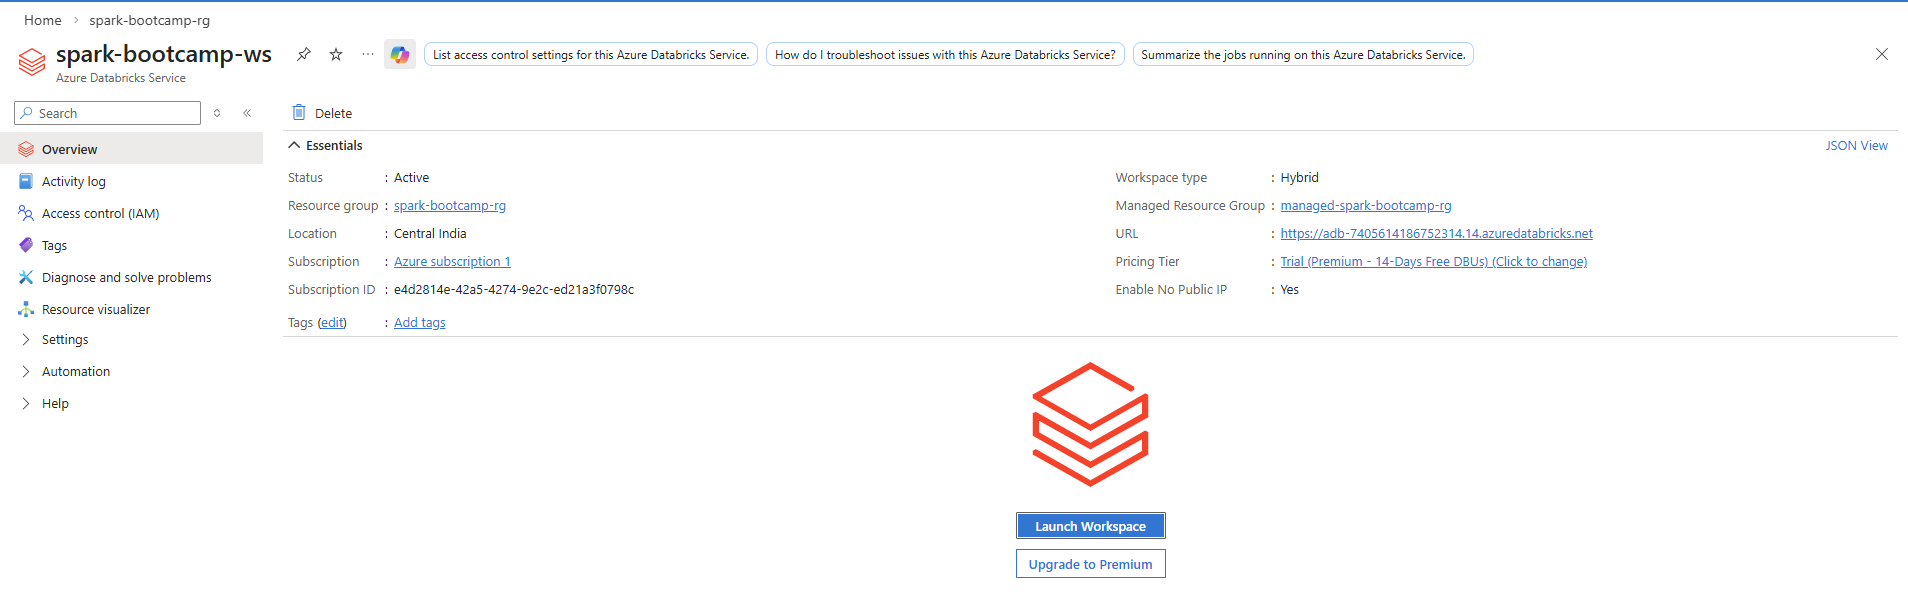The width and height of the screenshot is (1908, 601).
Task: Open managed-spark-bootcamp-rg link
Action: (1366, 206)
